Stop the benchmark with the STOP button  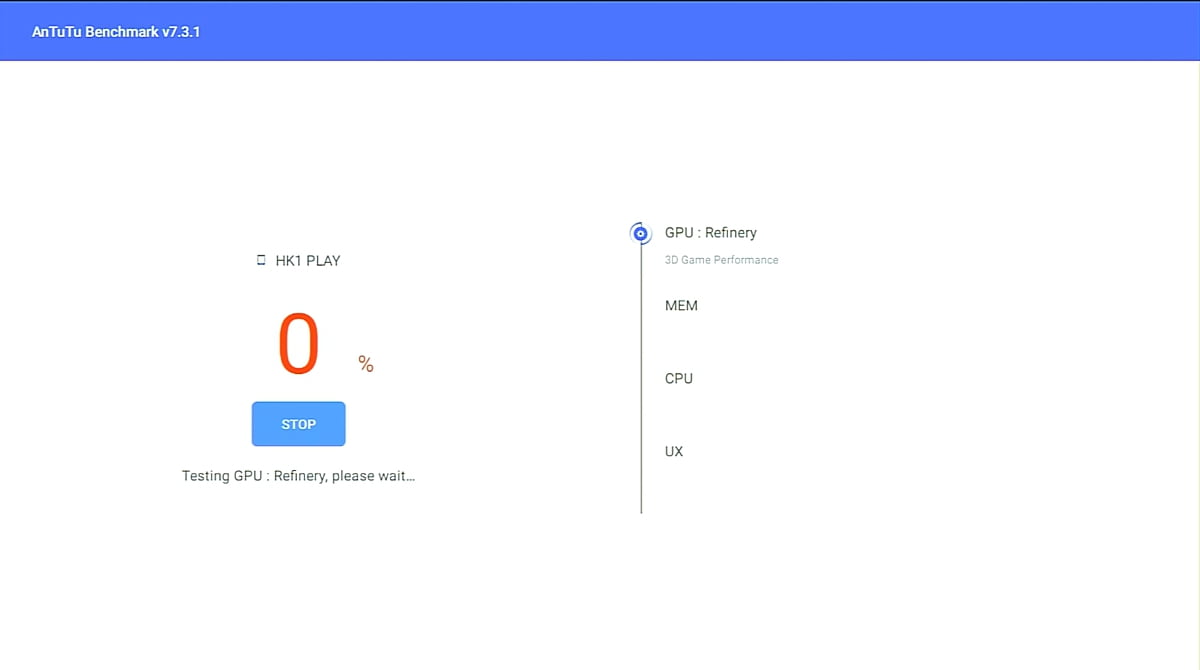click(298, 424)
